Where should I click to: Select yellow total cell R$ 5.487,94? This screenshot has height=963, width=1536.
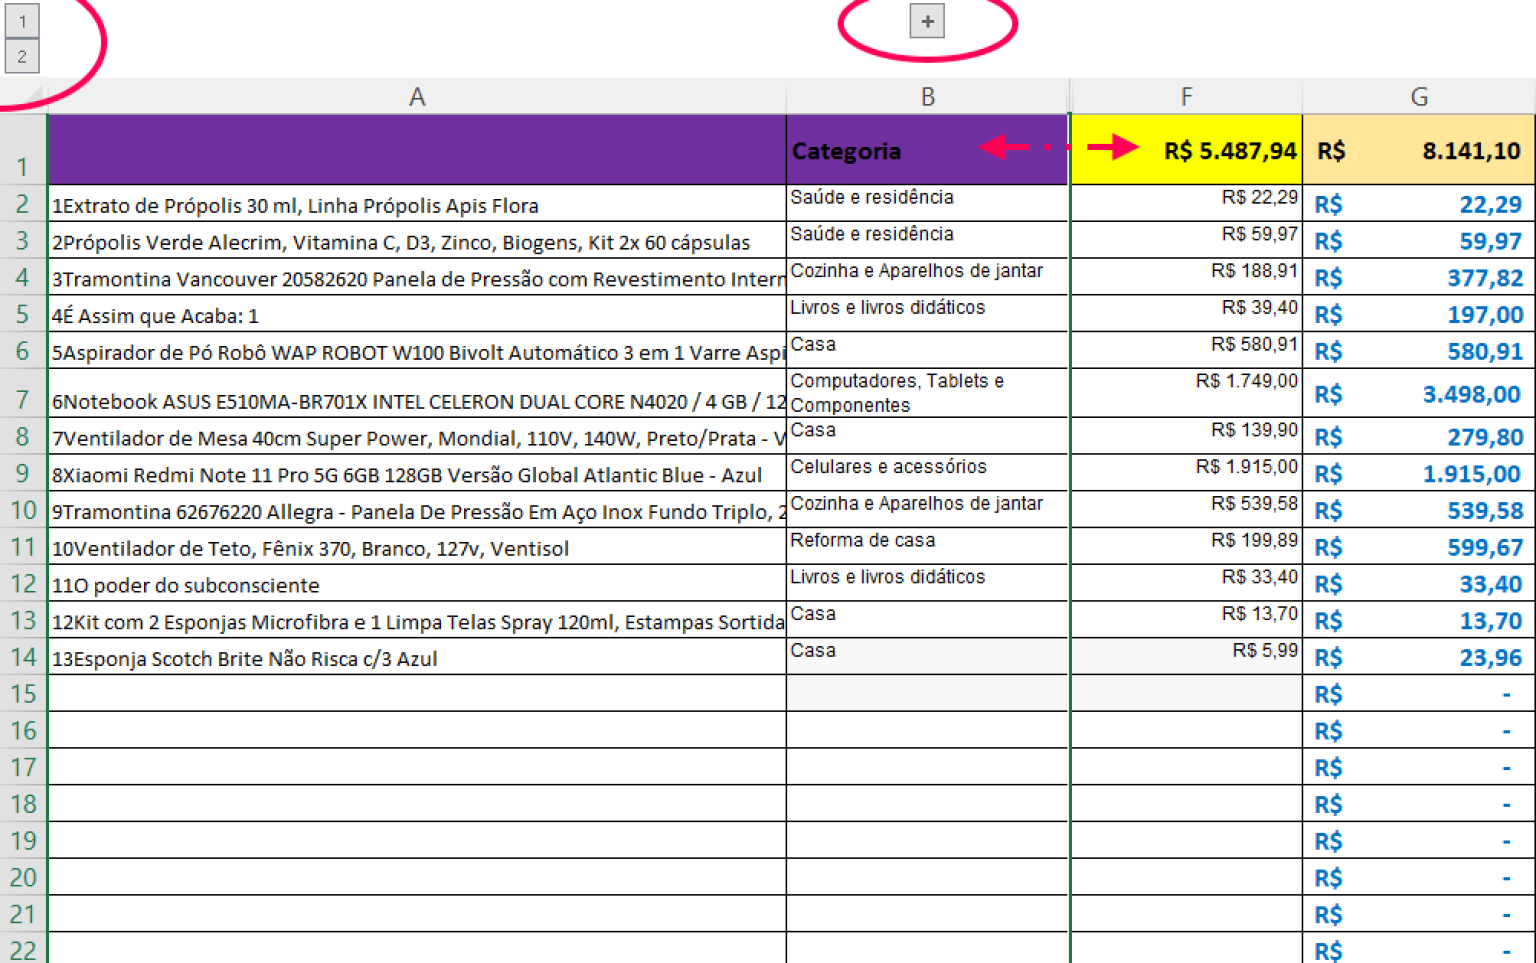coord(1186,151)
